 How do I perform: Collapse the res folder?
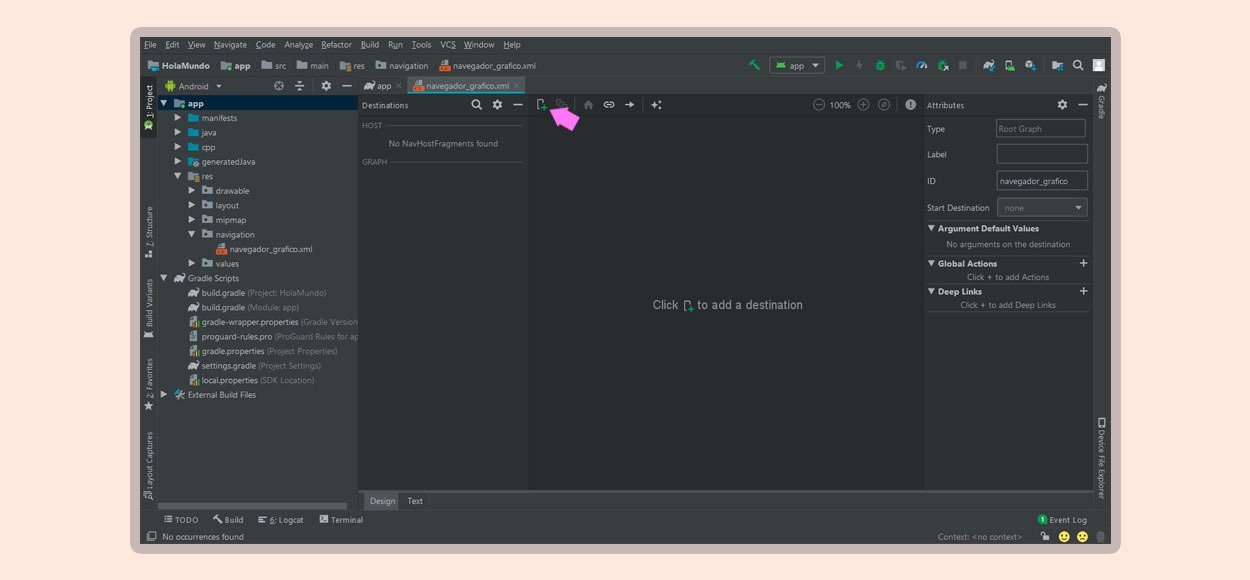point(178,176)
